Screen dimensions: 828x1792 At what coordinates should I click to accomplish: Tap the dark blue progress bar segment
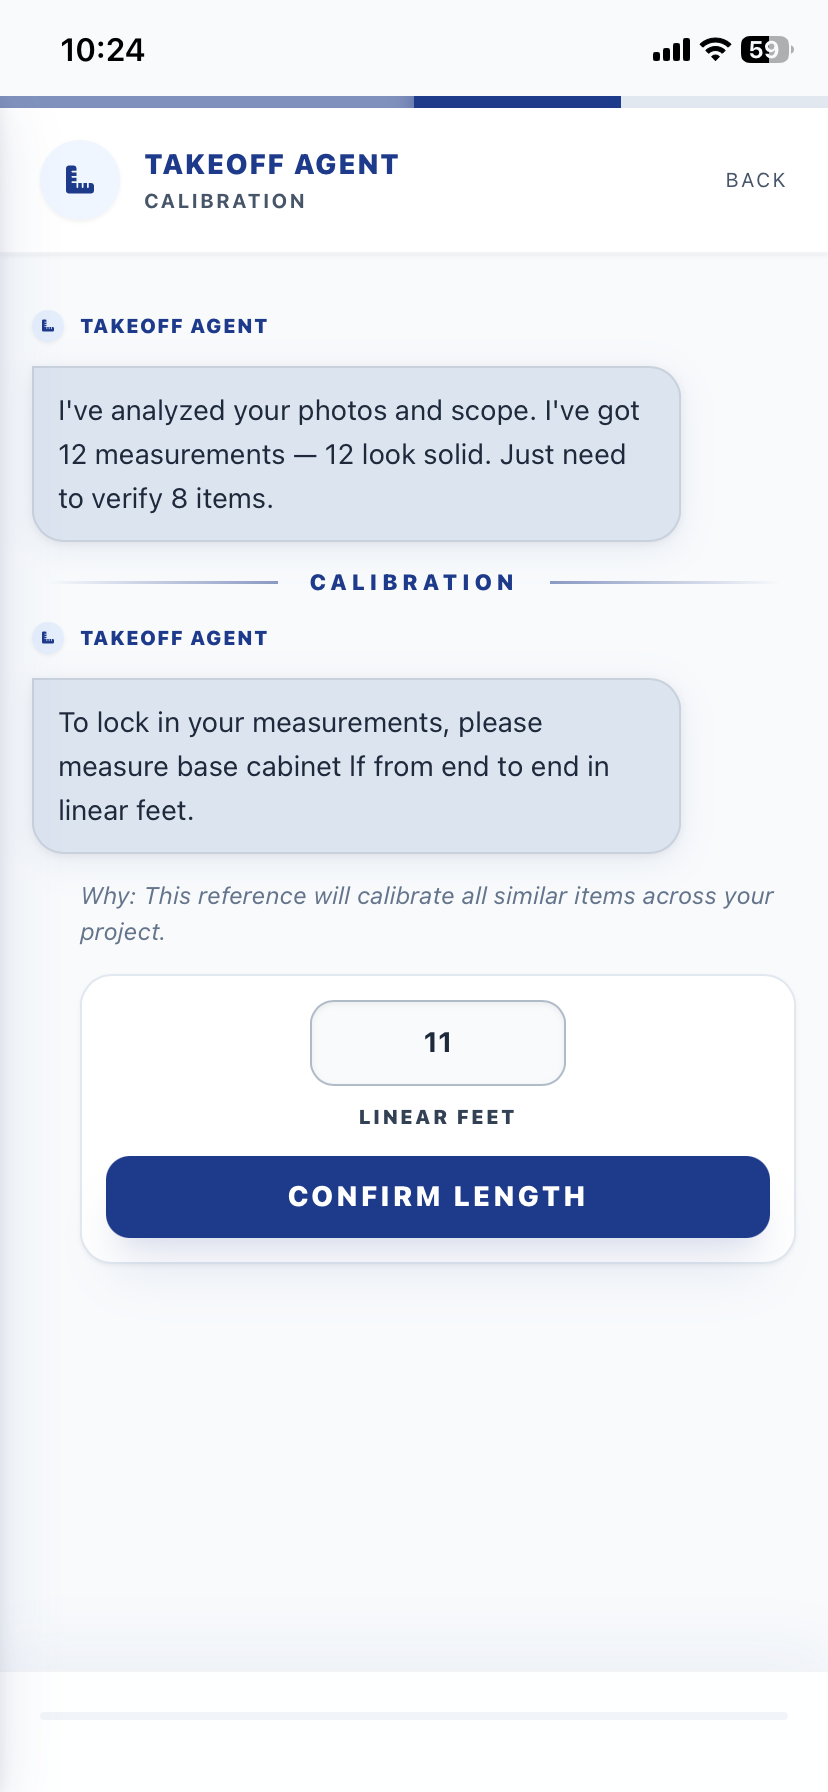pyautogui.click(x=517, y=102)
